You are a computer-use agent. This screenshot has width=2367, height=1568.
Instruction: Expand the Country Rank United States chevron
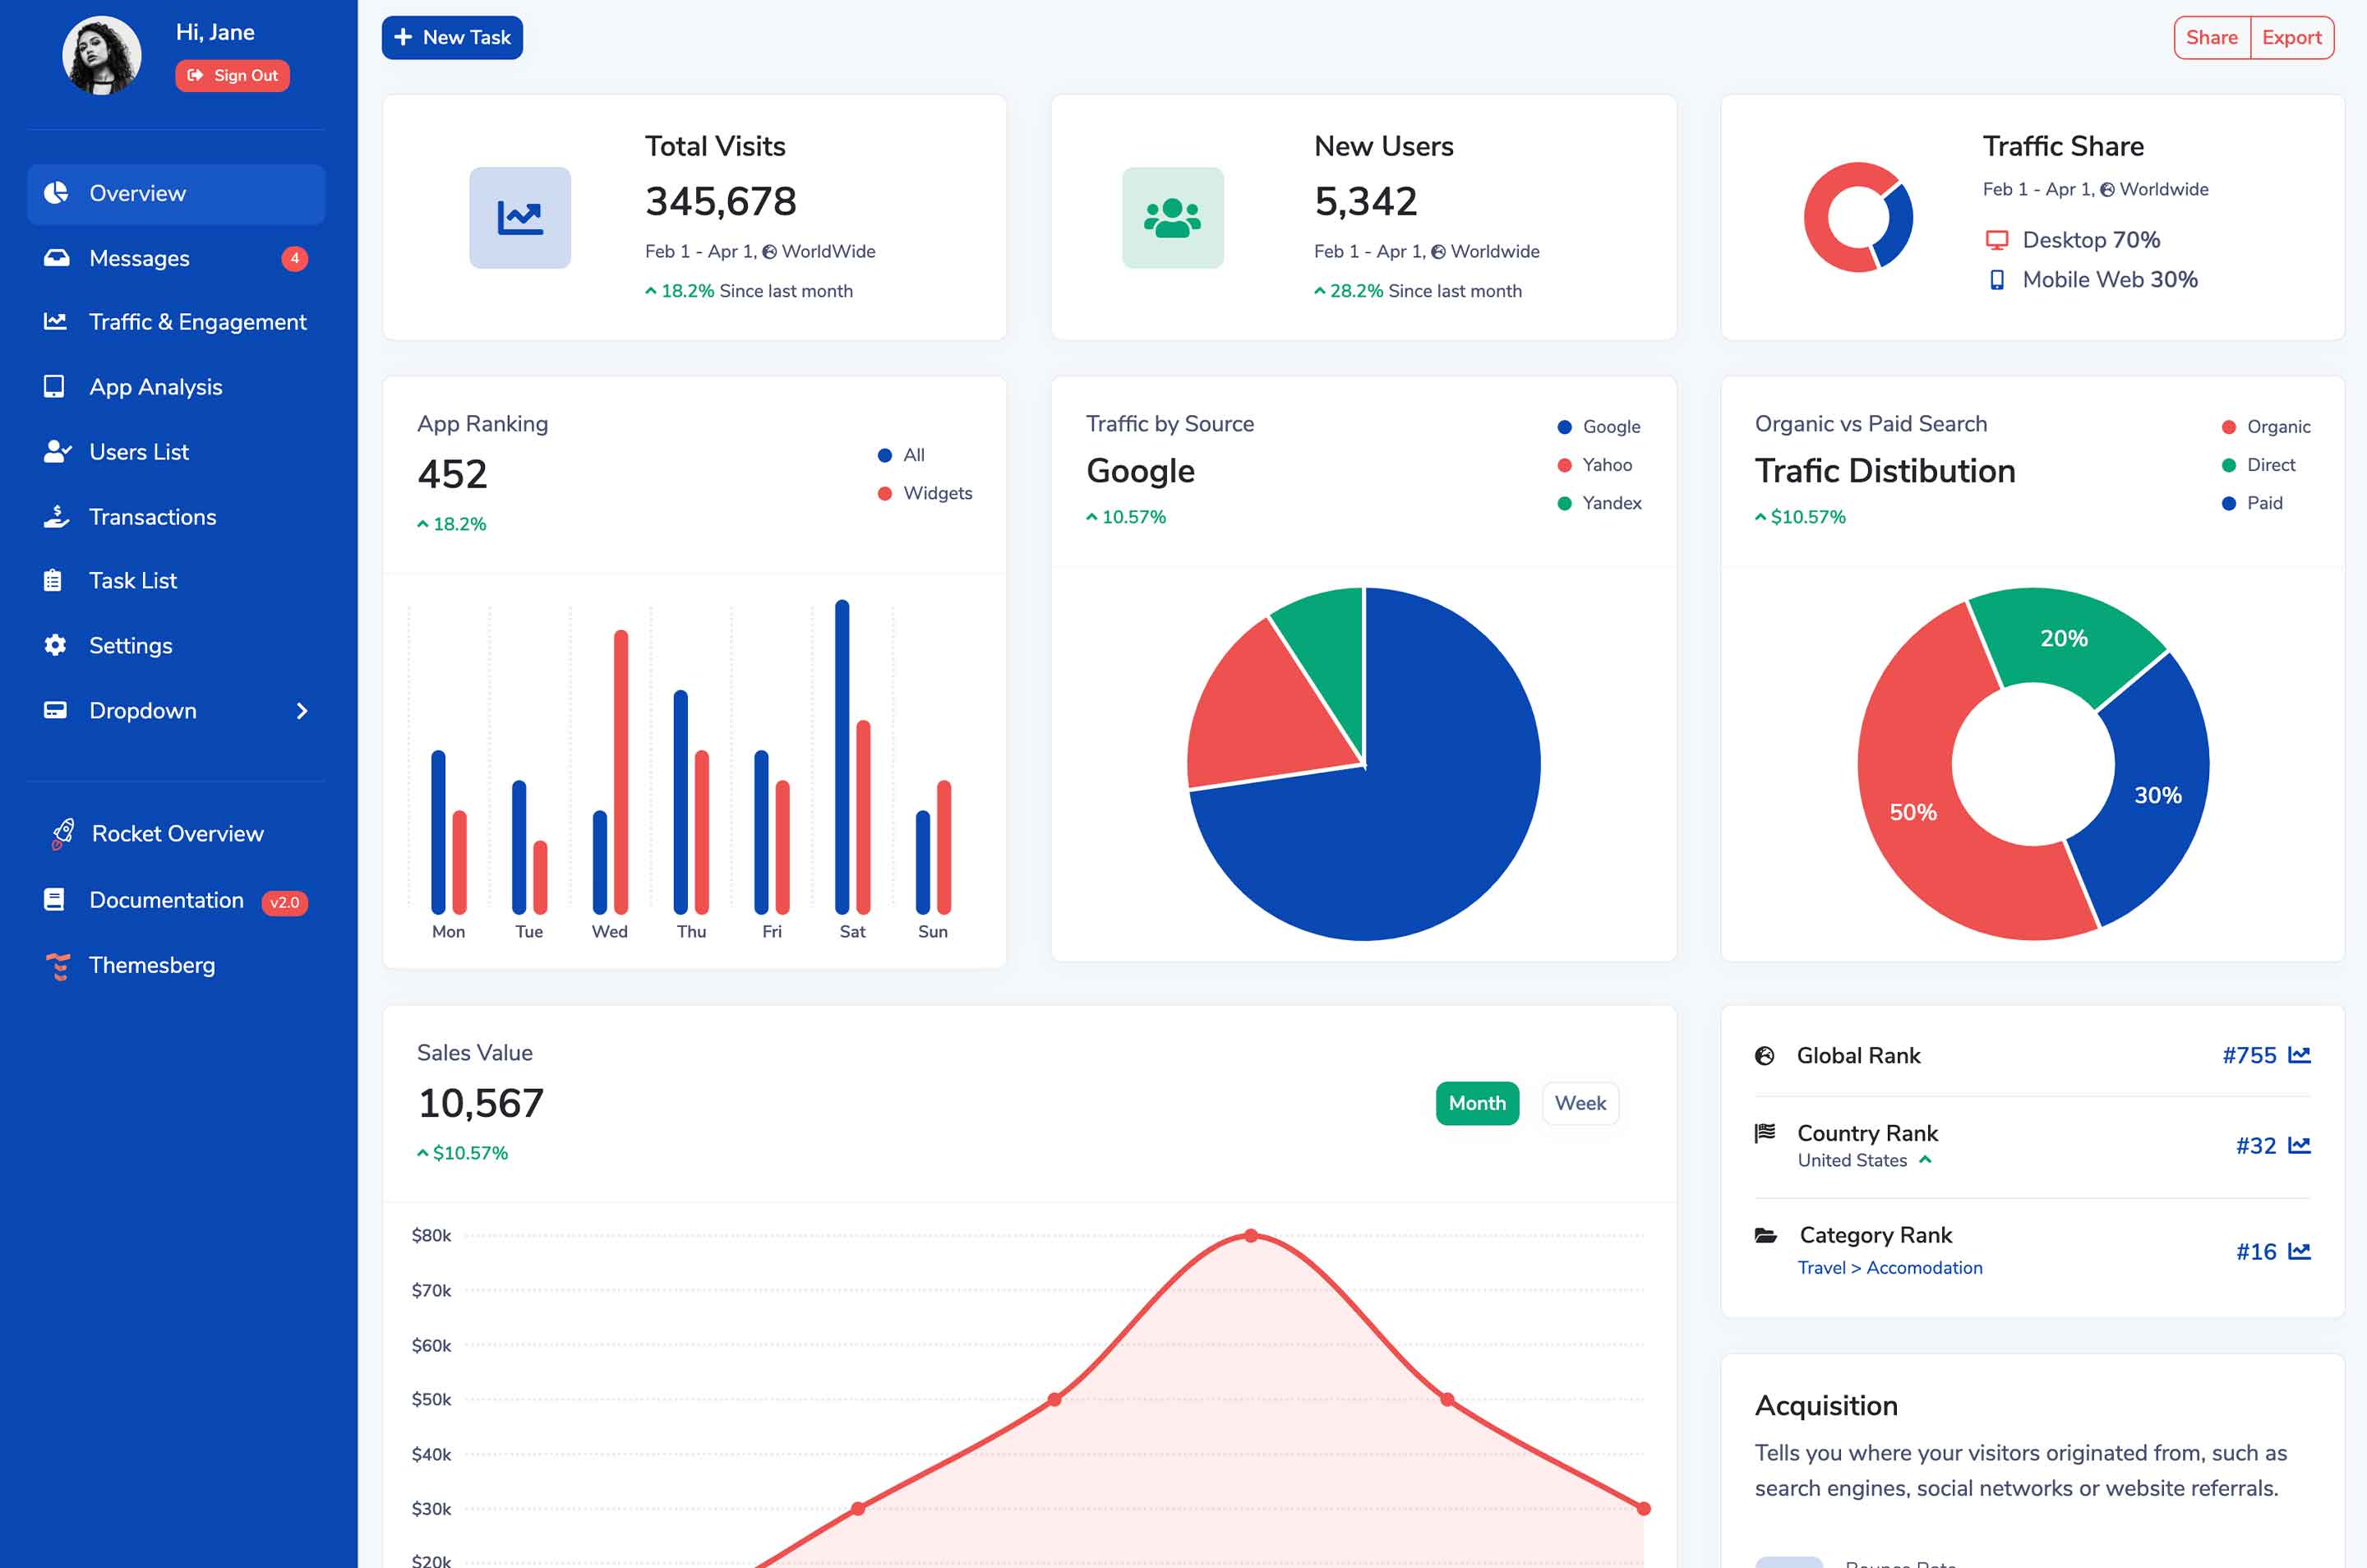[1926, 1160]
